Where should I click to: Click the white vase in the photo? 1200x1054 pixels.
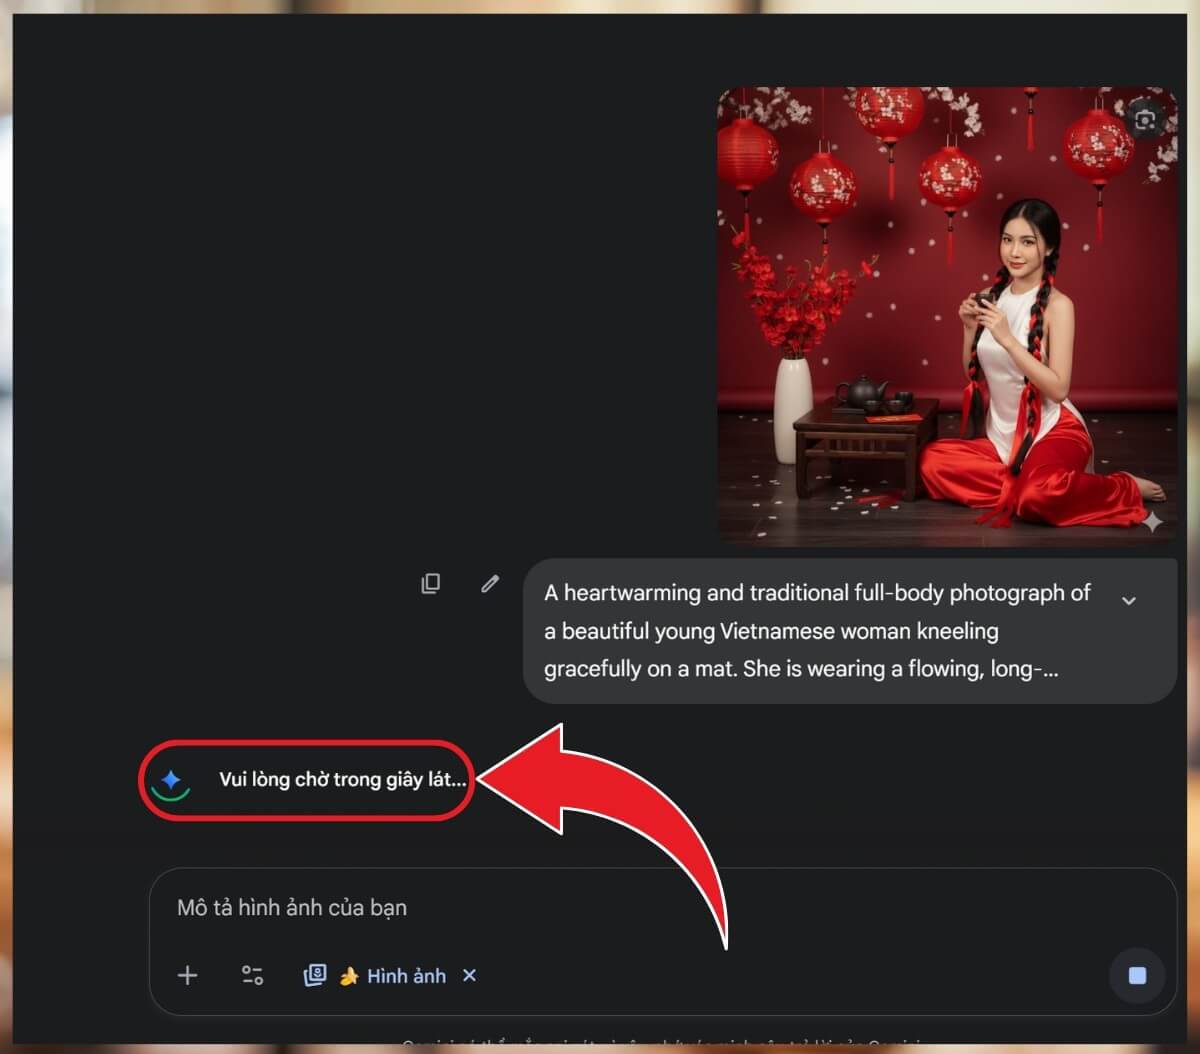(793, 408)
